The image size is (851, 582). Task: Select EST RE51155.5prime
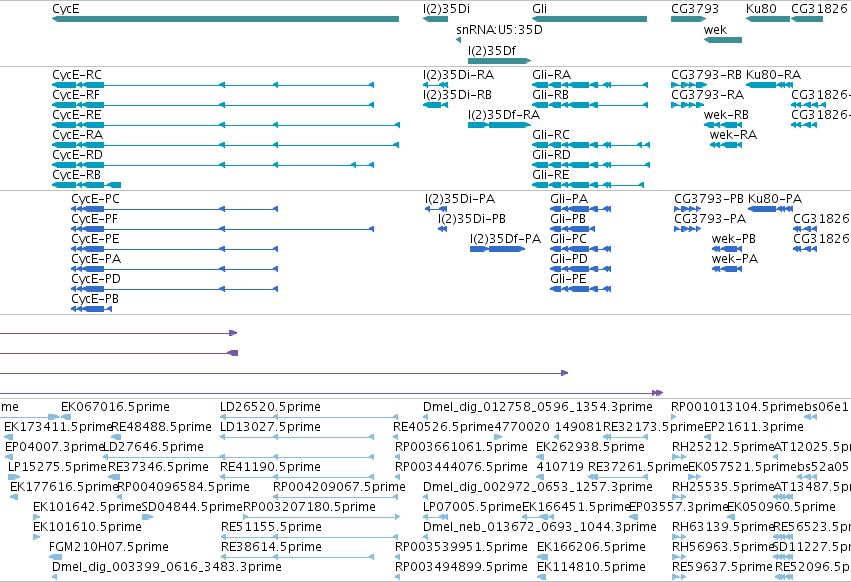(309, 537)
